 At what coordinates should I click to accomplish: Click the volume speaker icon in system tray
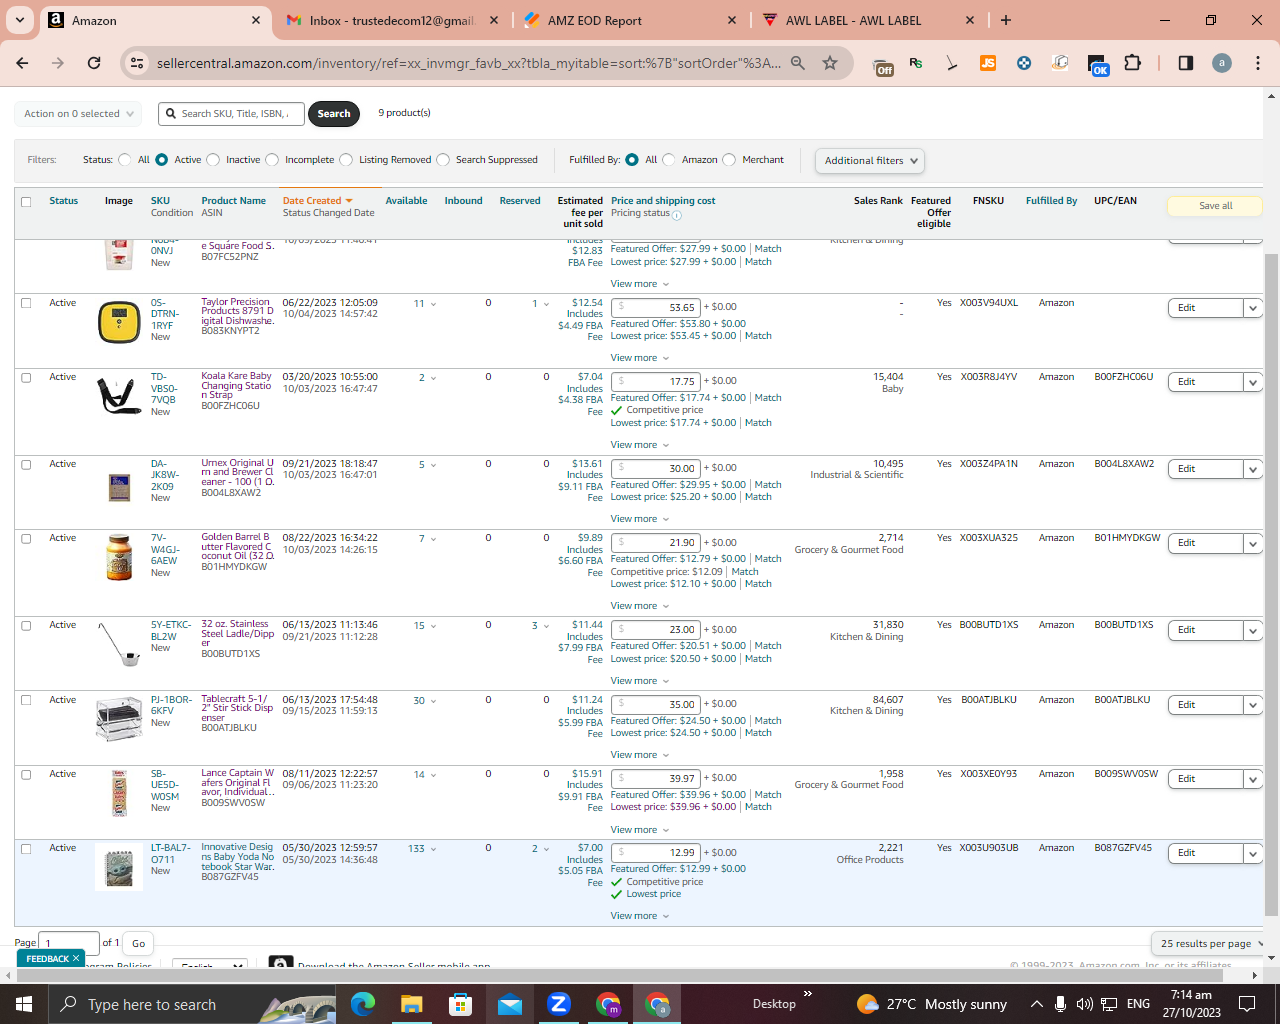pyautogui.click(x=1084, y=1004)
